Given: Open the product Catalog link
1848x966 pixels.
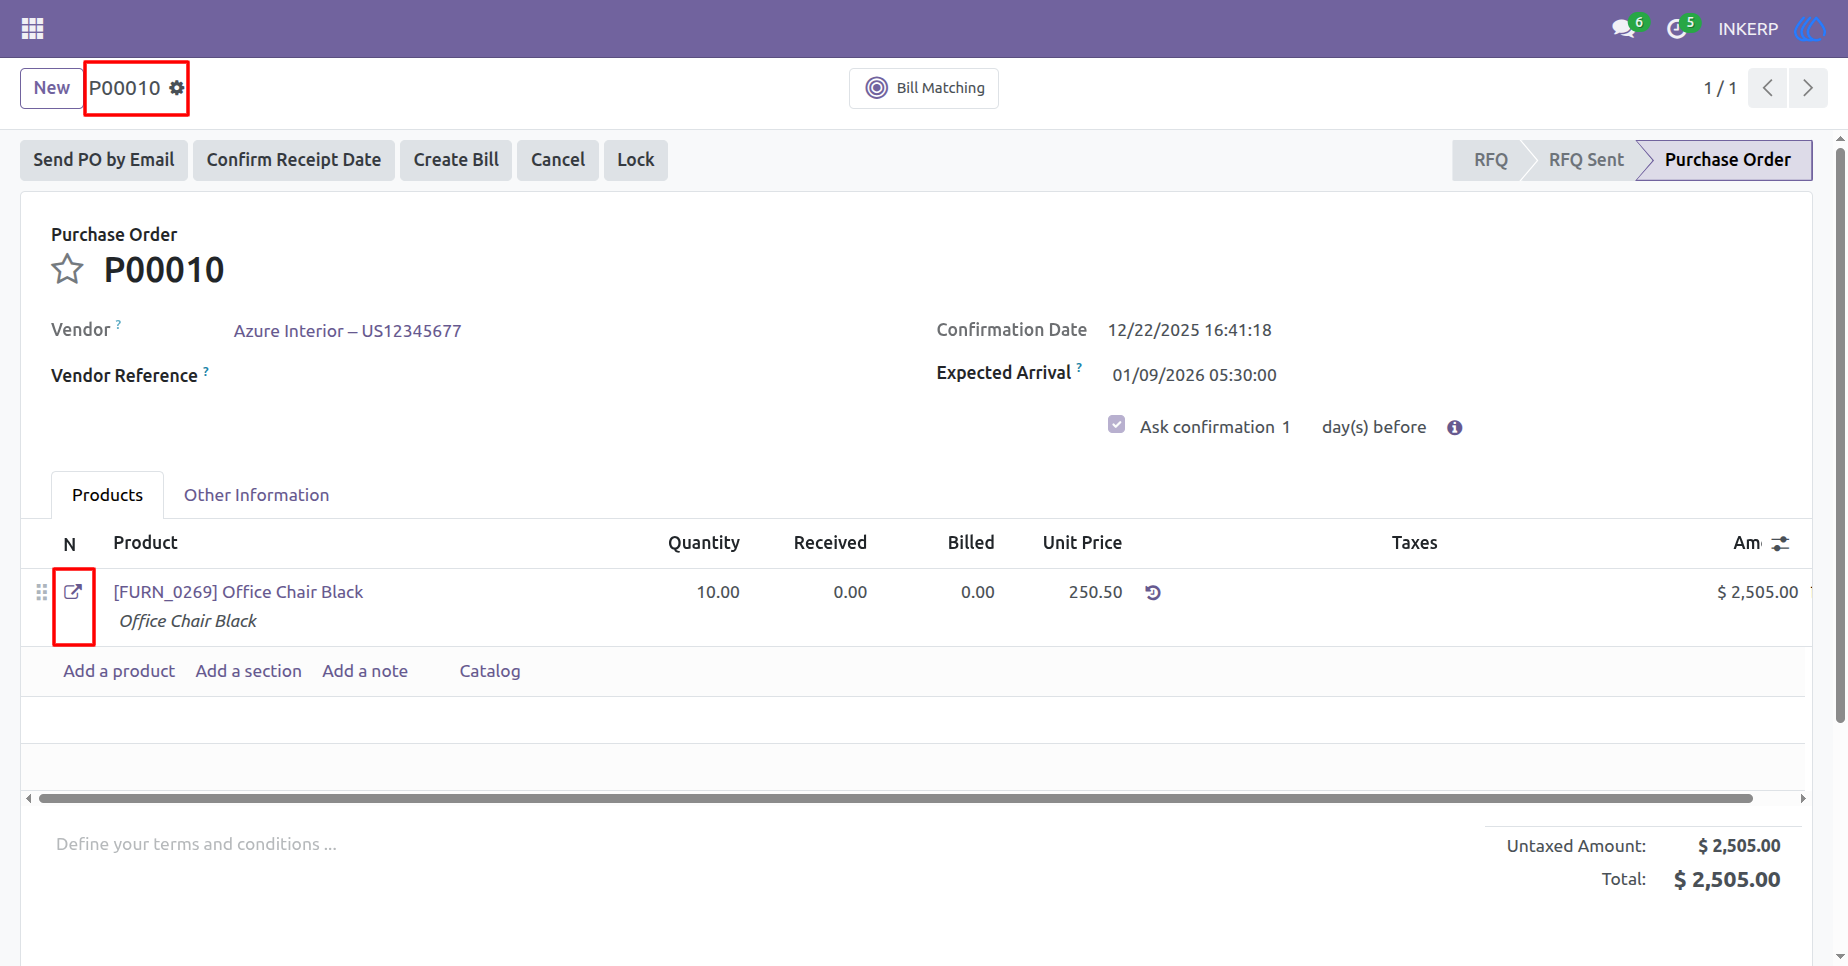Looking at the screenshot, I should coord(490,671).
